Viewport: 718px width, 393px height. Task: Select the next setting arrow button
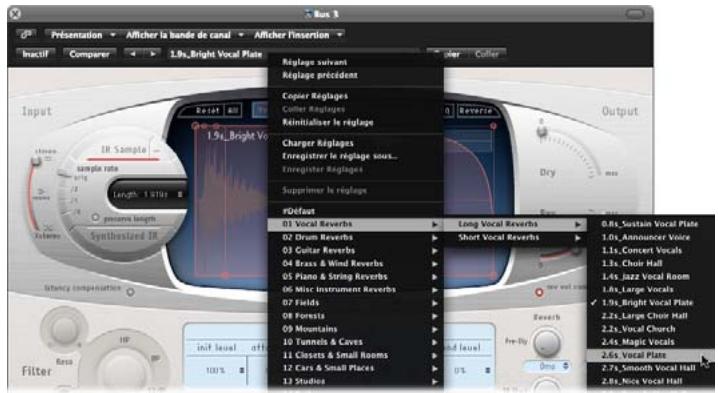tap(152, 54)
